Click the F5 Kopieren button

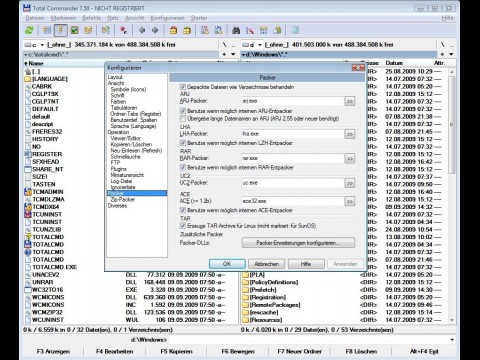click(x=176, y=351)
